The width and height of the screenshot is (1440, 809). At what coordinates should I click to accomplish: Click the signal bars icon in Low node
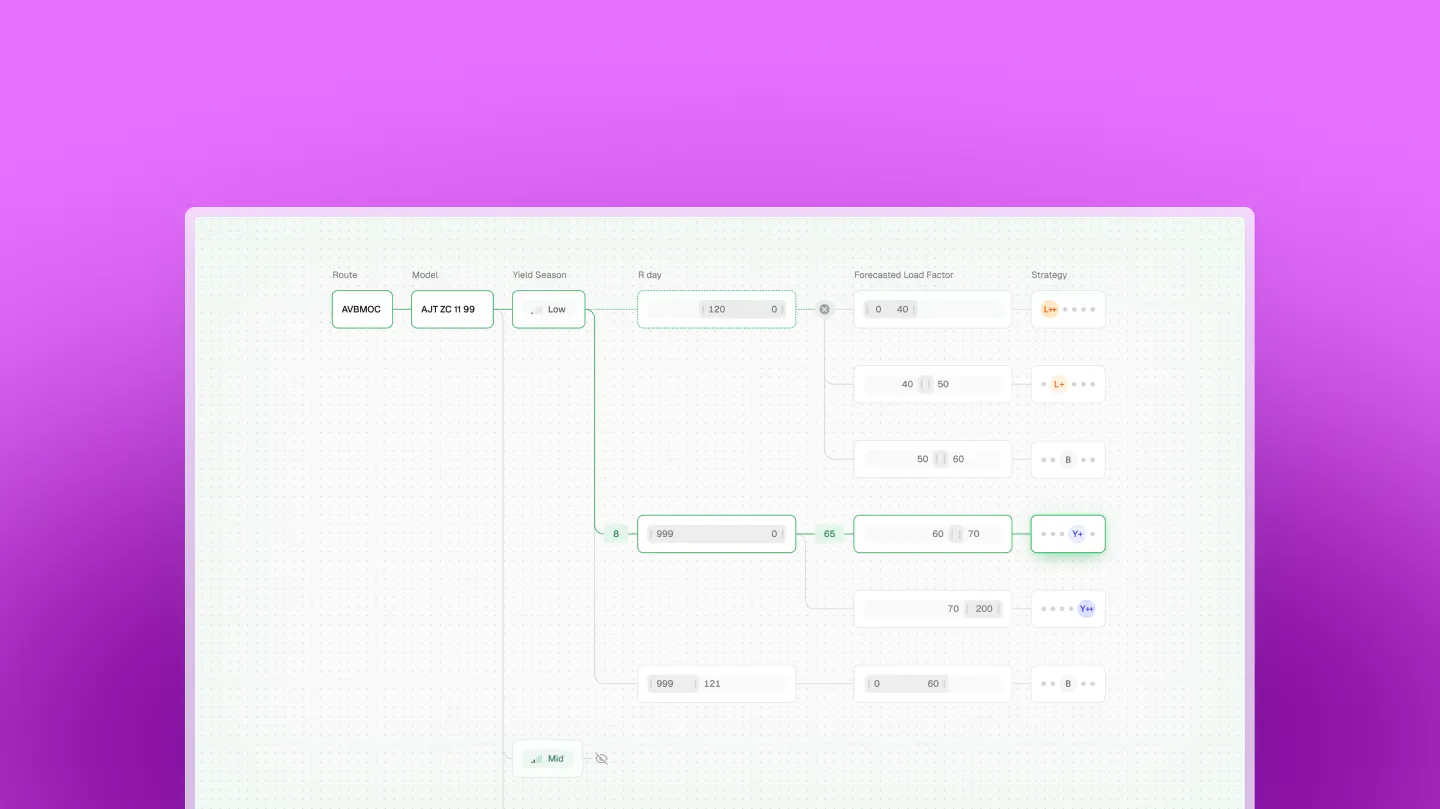point(537,310)
